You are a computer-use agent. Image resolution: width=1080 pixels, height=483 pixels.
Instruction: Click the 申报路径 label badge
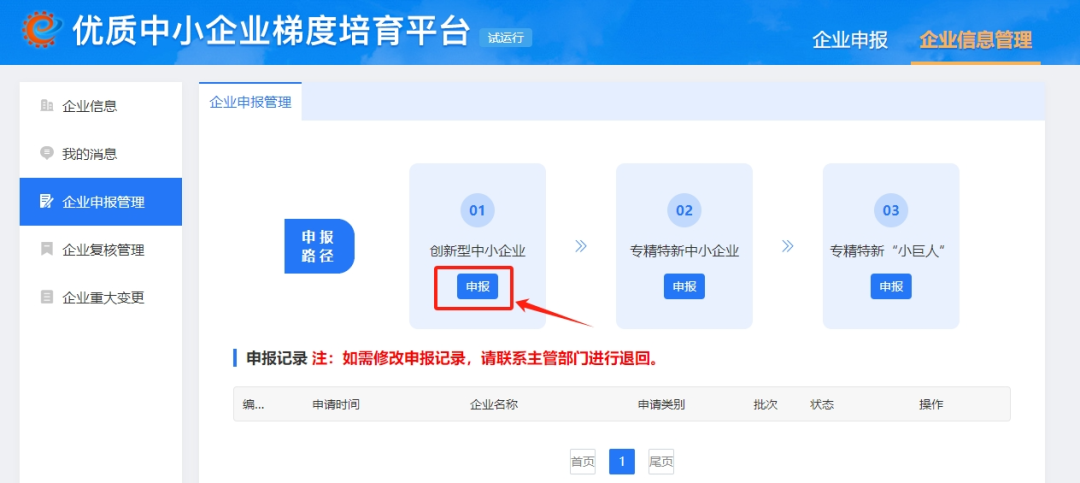tap(319, 246)
